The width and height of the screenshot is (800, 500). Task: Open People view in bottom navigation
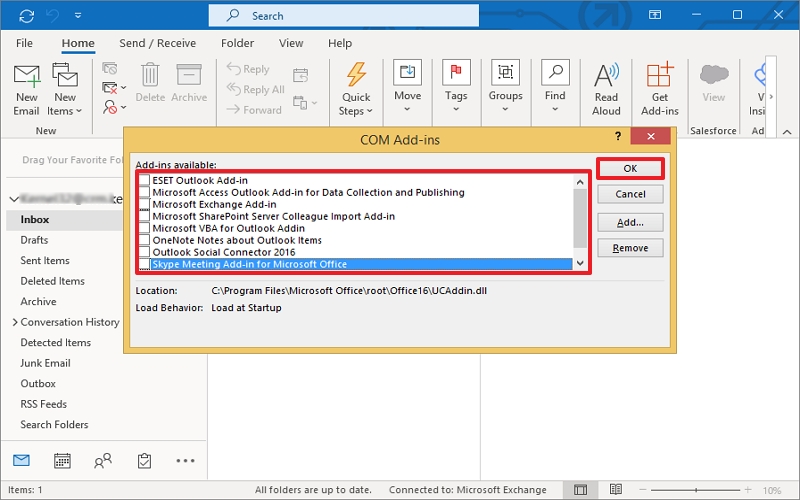103,461
